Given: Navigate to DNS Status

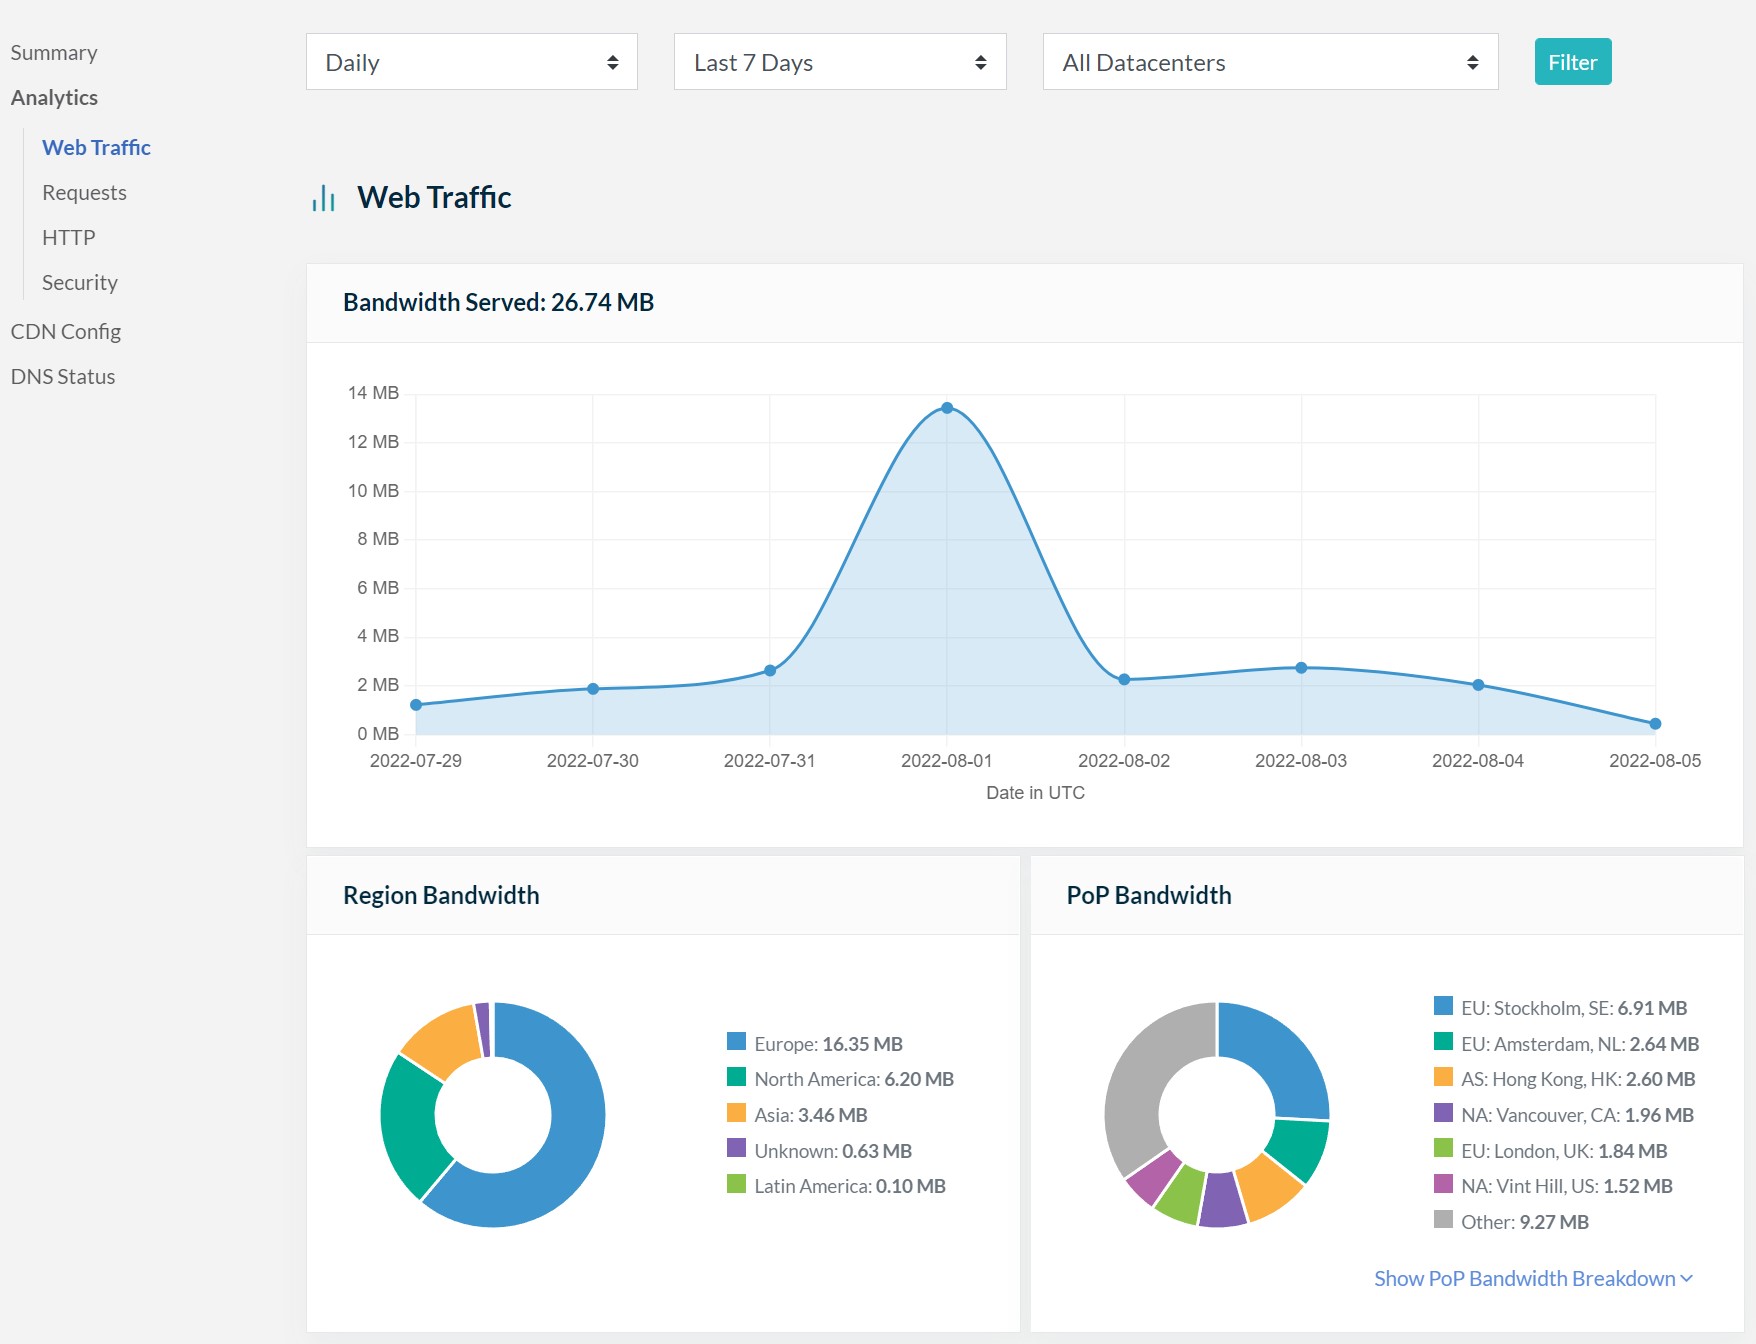Looking at the screenshot, I should (63, 377).
